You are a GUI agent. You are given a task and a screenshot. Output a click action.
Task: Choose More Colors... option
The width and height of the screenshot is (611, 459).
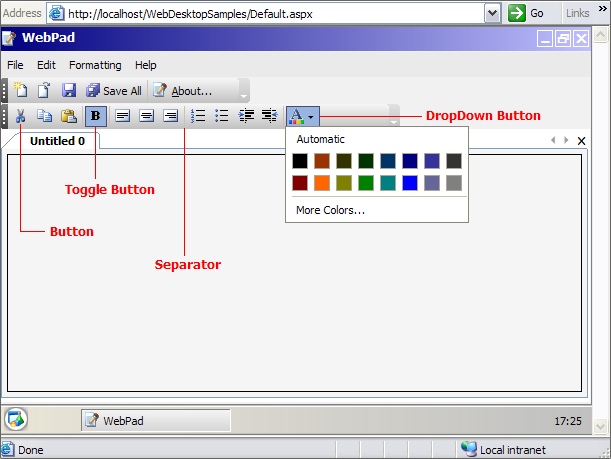coord(330,210)
